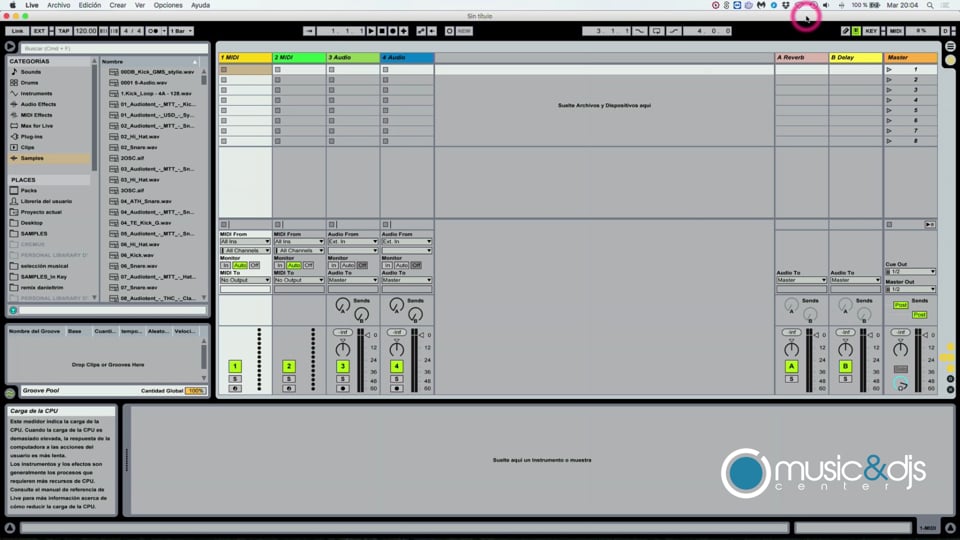Open track 4 Audio To Master dropdown
The width and height of the screenshot is (960, 540).
(x=407, y=280)
